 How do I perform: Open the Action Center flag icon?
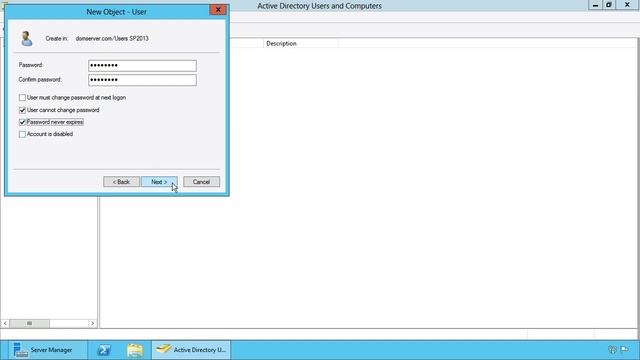pyautogui.click(x=624, y=349)
